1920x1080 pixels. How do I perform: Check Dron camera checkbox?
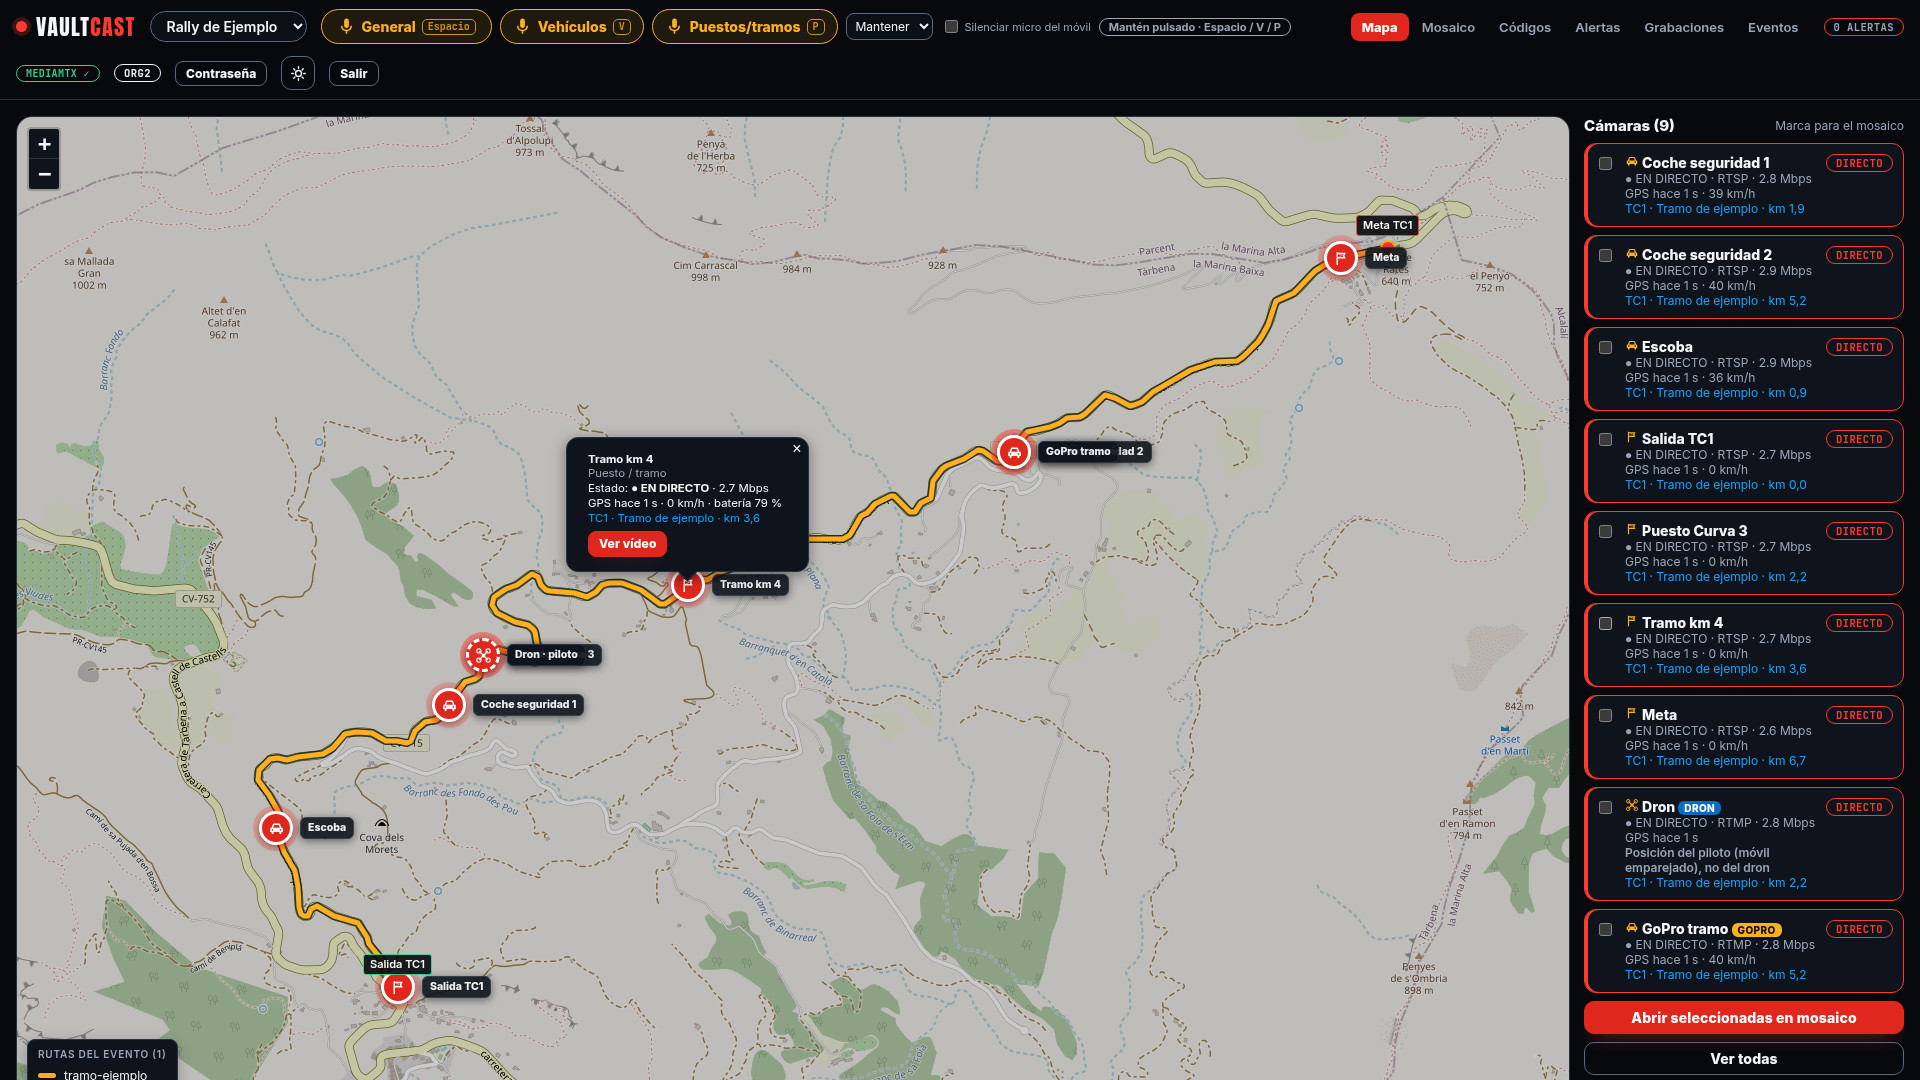[1605, 808]
